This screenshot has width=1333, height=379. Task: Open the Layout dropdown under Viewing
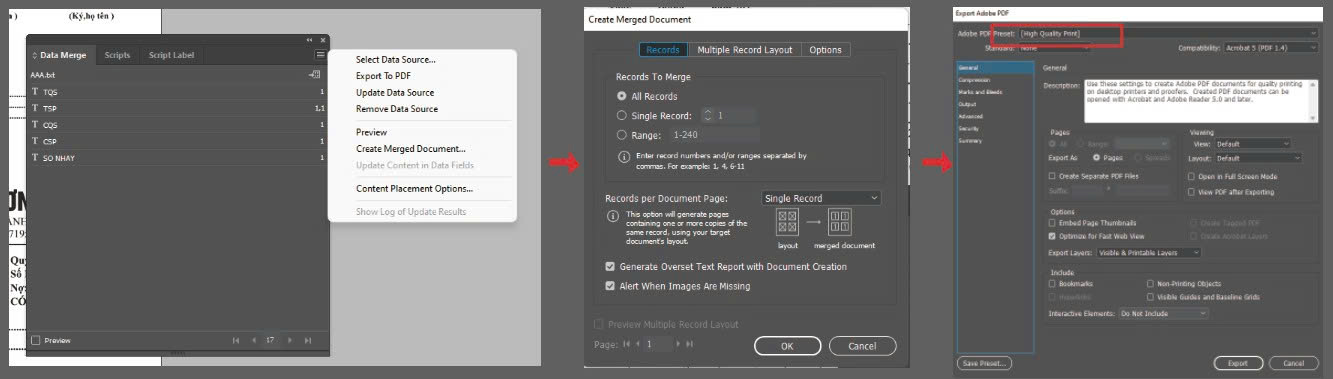click(1258, 158)
